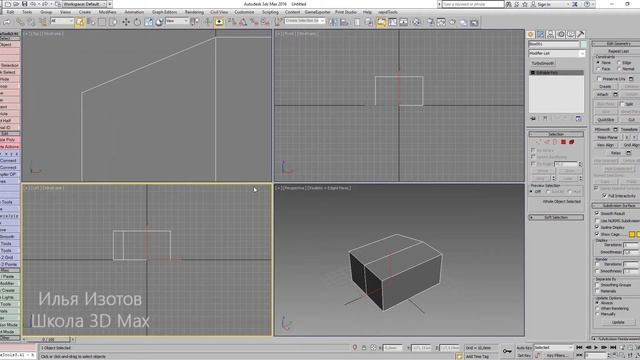The width and height of the screenshot is (640, 360).
Task: Open the Curve Editor icon
Action: click(392, 22)
